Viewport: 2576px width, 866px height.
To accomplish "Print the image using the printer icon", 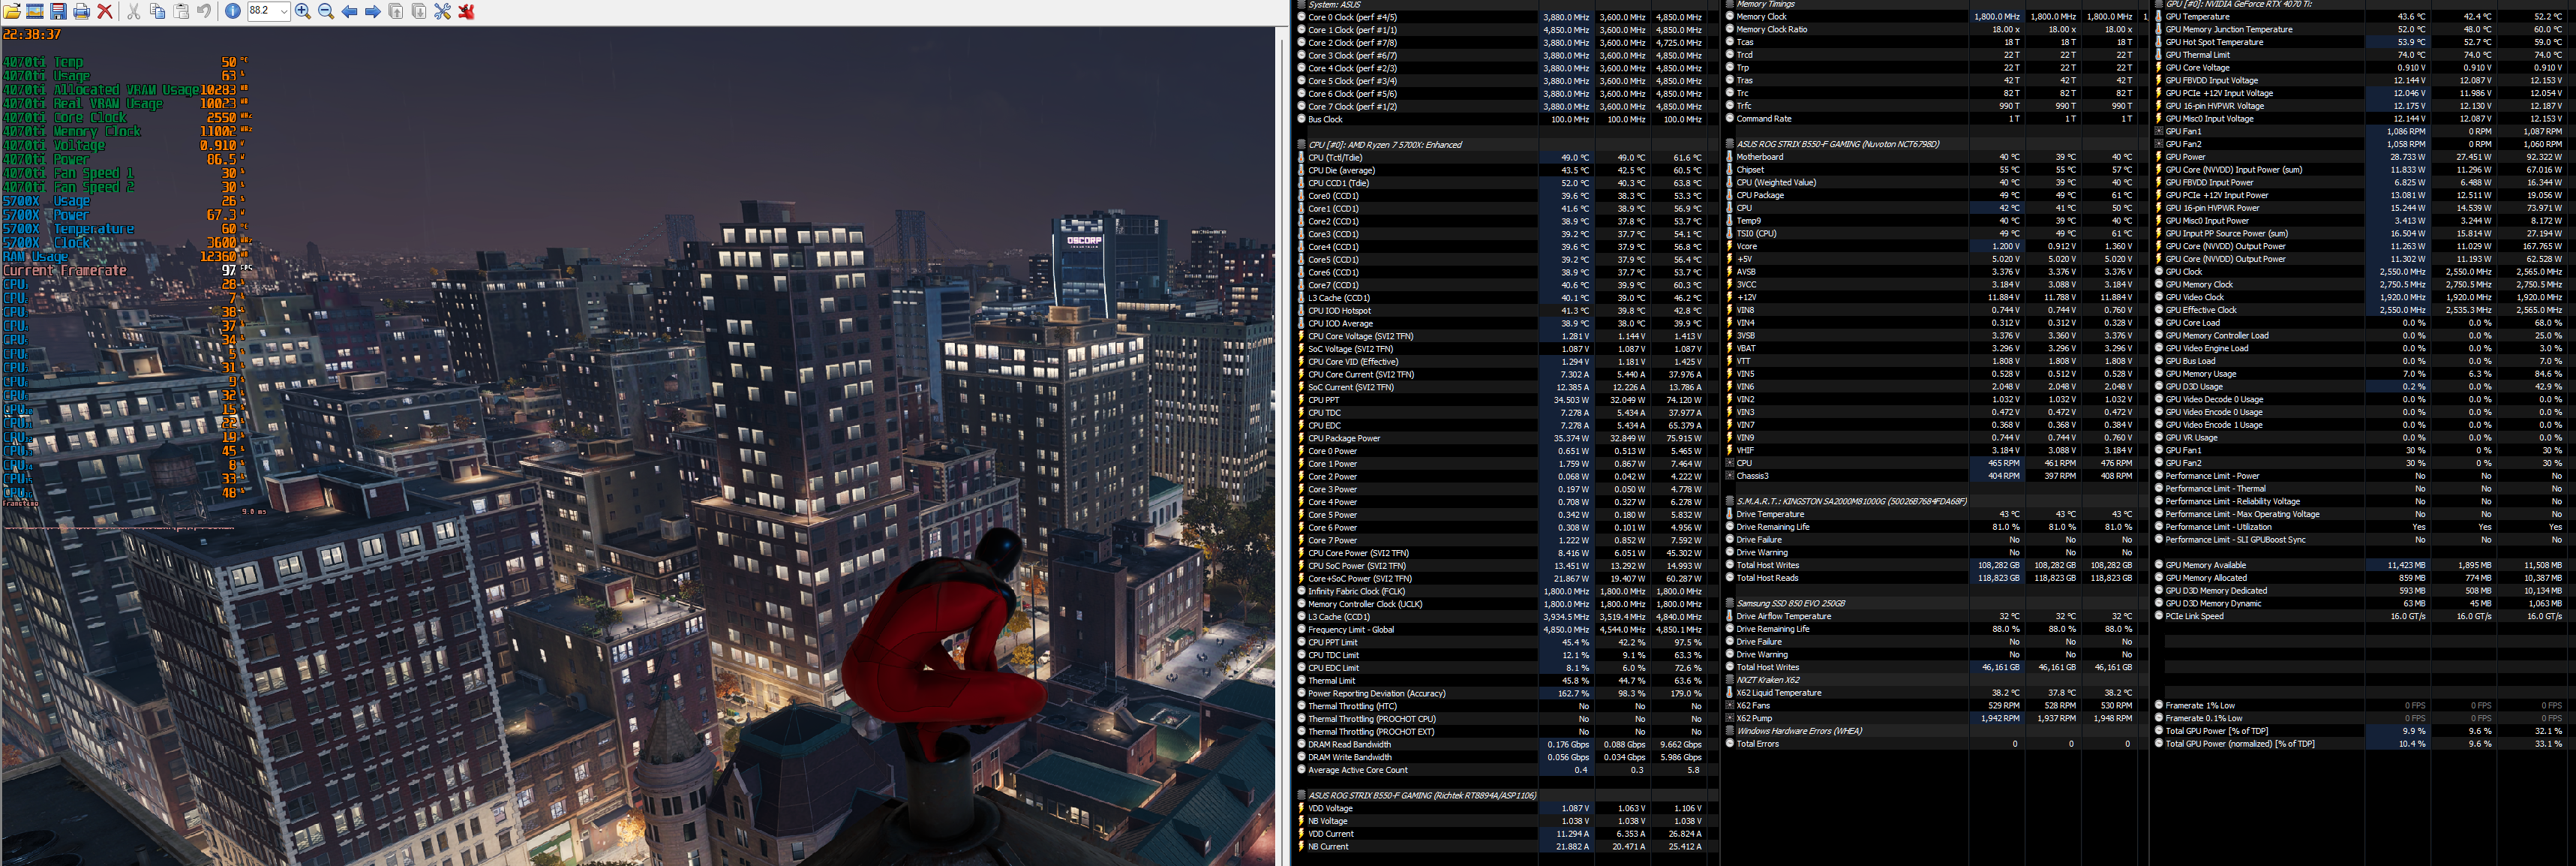I will pos(81,11).
